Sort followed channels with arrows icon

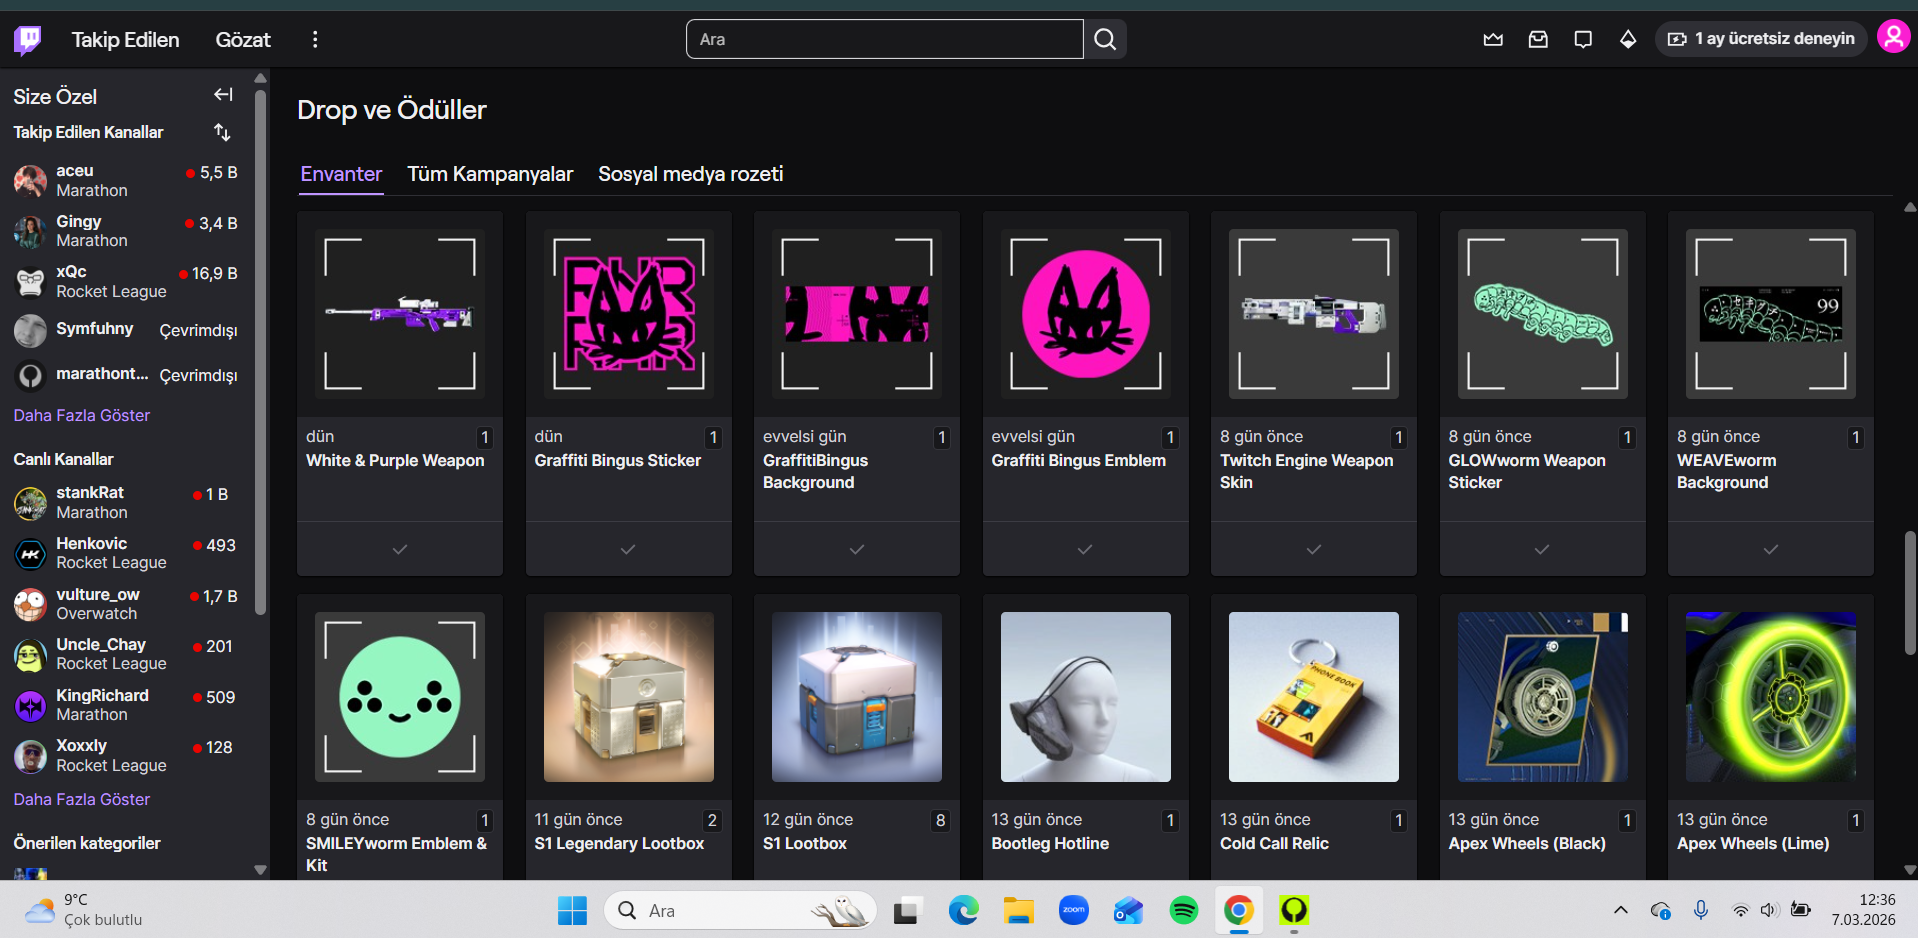tap(222, 132)
